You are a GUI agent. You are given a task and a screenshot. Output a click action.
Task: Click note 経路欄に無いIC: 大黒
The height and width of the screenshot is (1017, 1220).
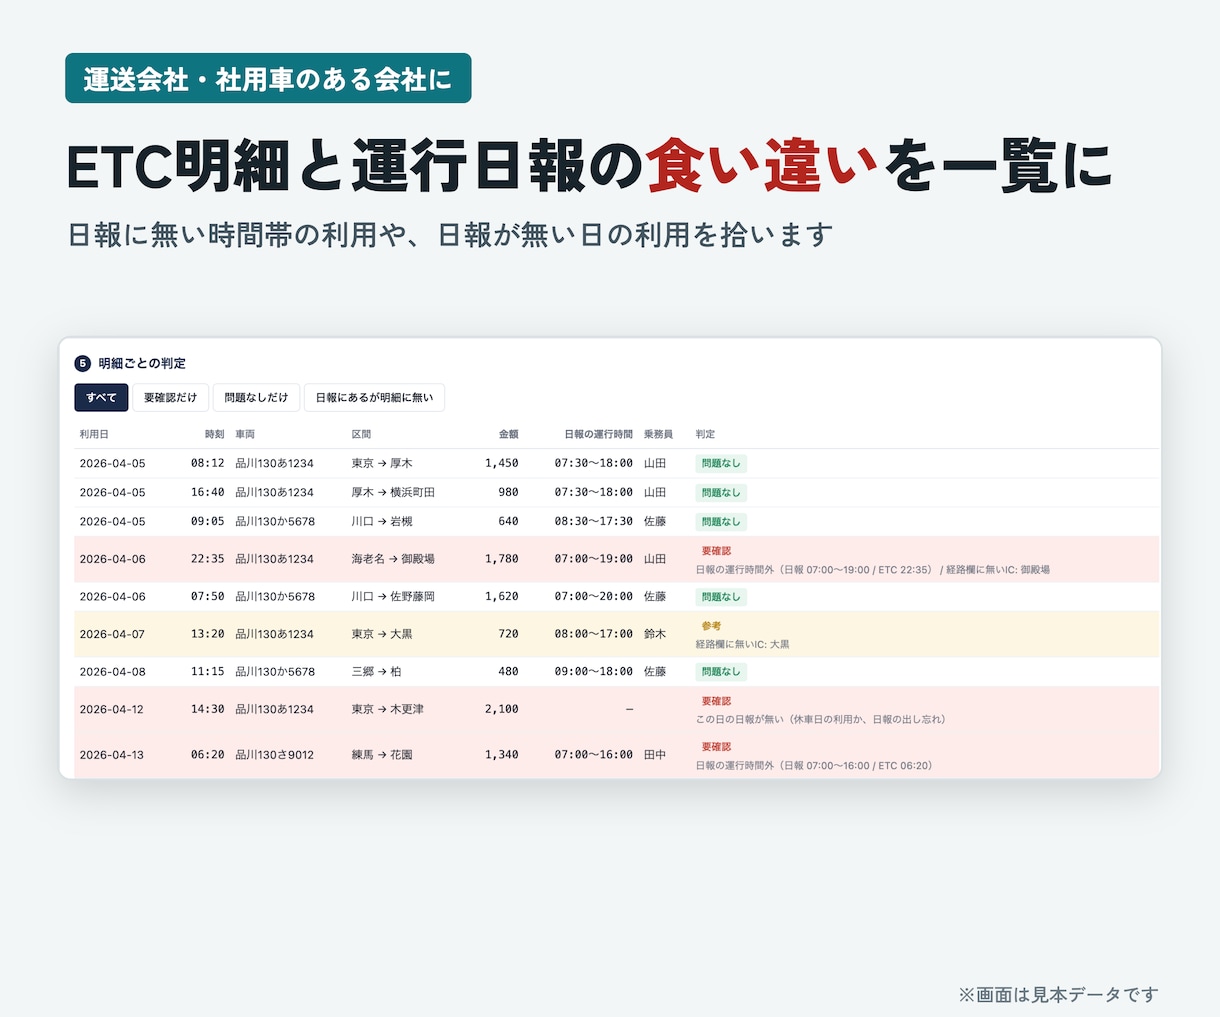coord(743,644)
